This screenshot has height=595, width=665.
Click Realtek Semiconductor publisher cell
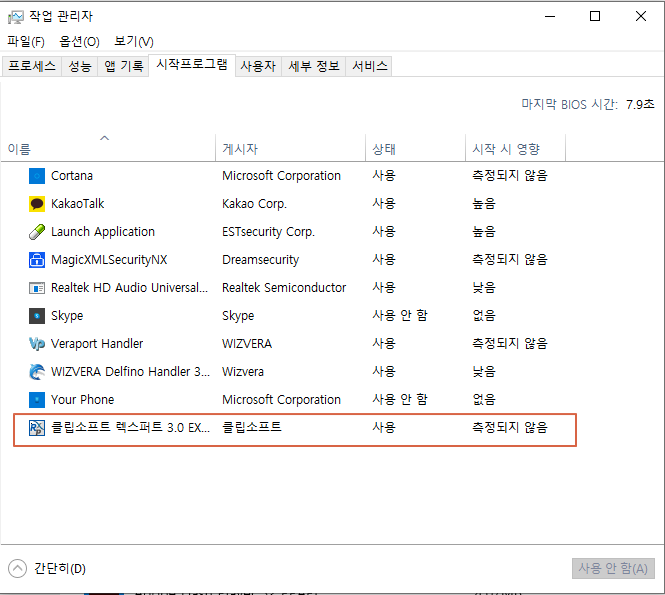(x=284, y=288)
